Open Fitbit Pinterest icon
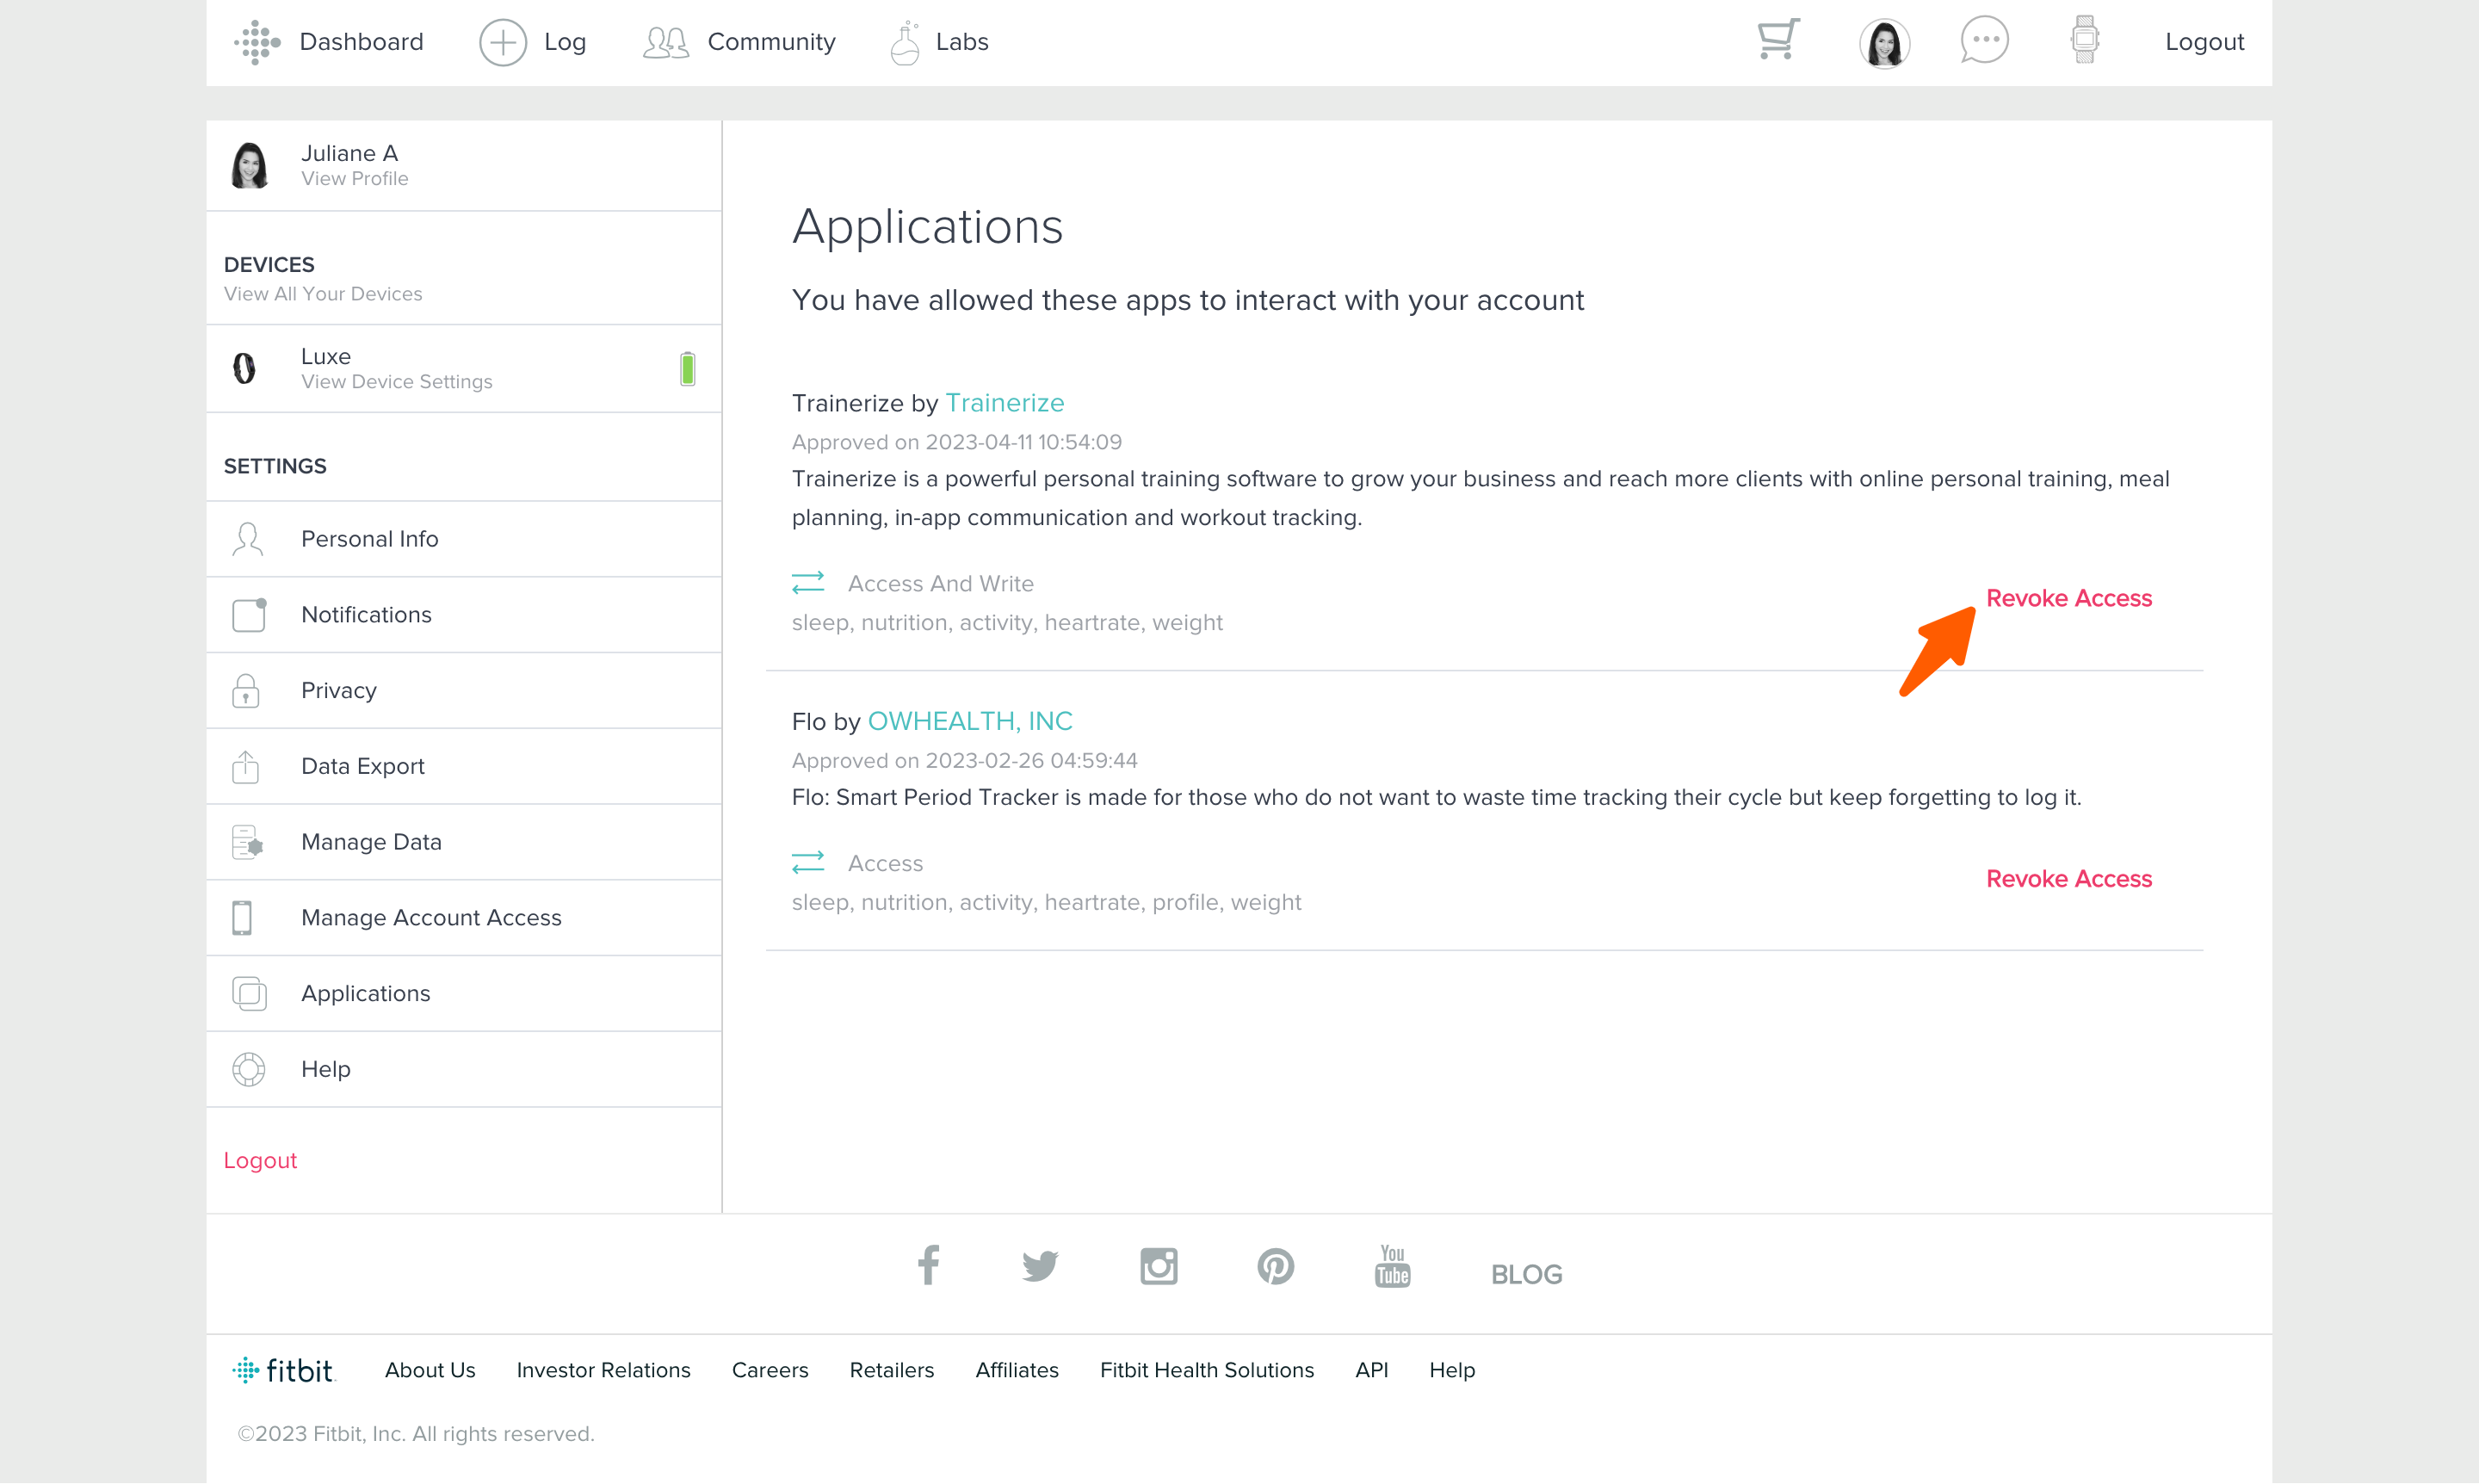 pos(1275,1267)
